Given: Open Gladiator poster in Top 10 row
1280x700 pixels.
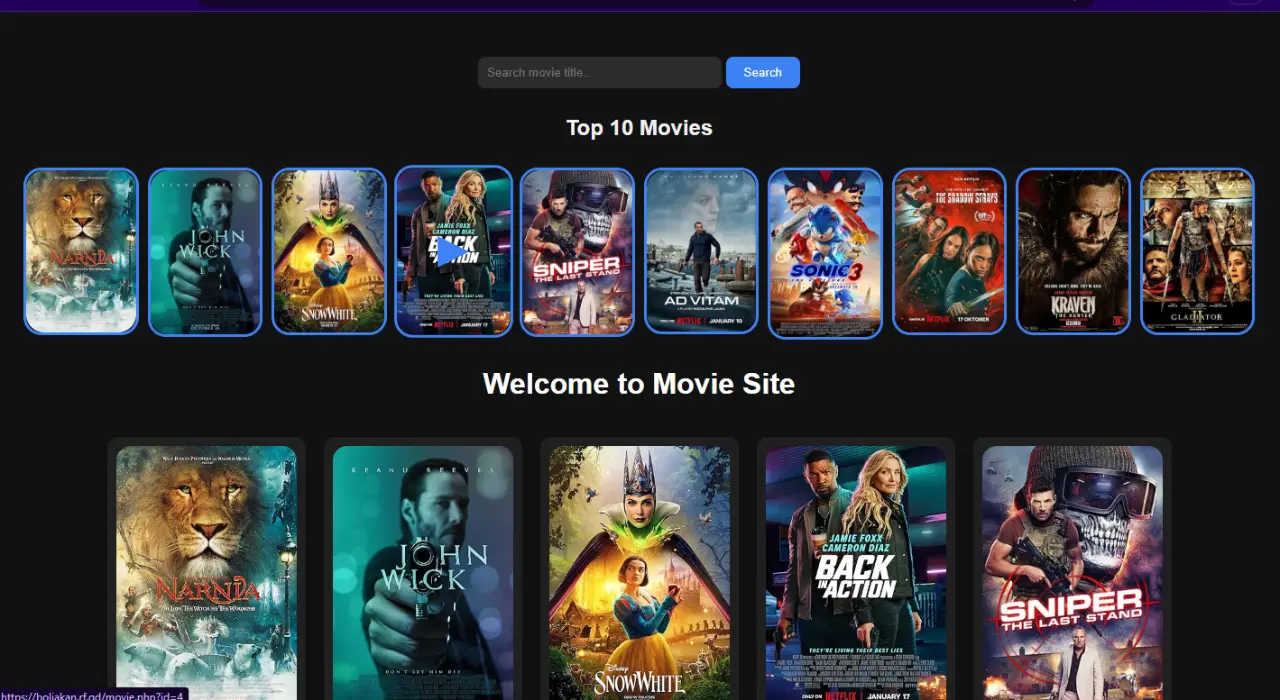Looking at the screenshot, I should 1197,251.
